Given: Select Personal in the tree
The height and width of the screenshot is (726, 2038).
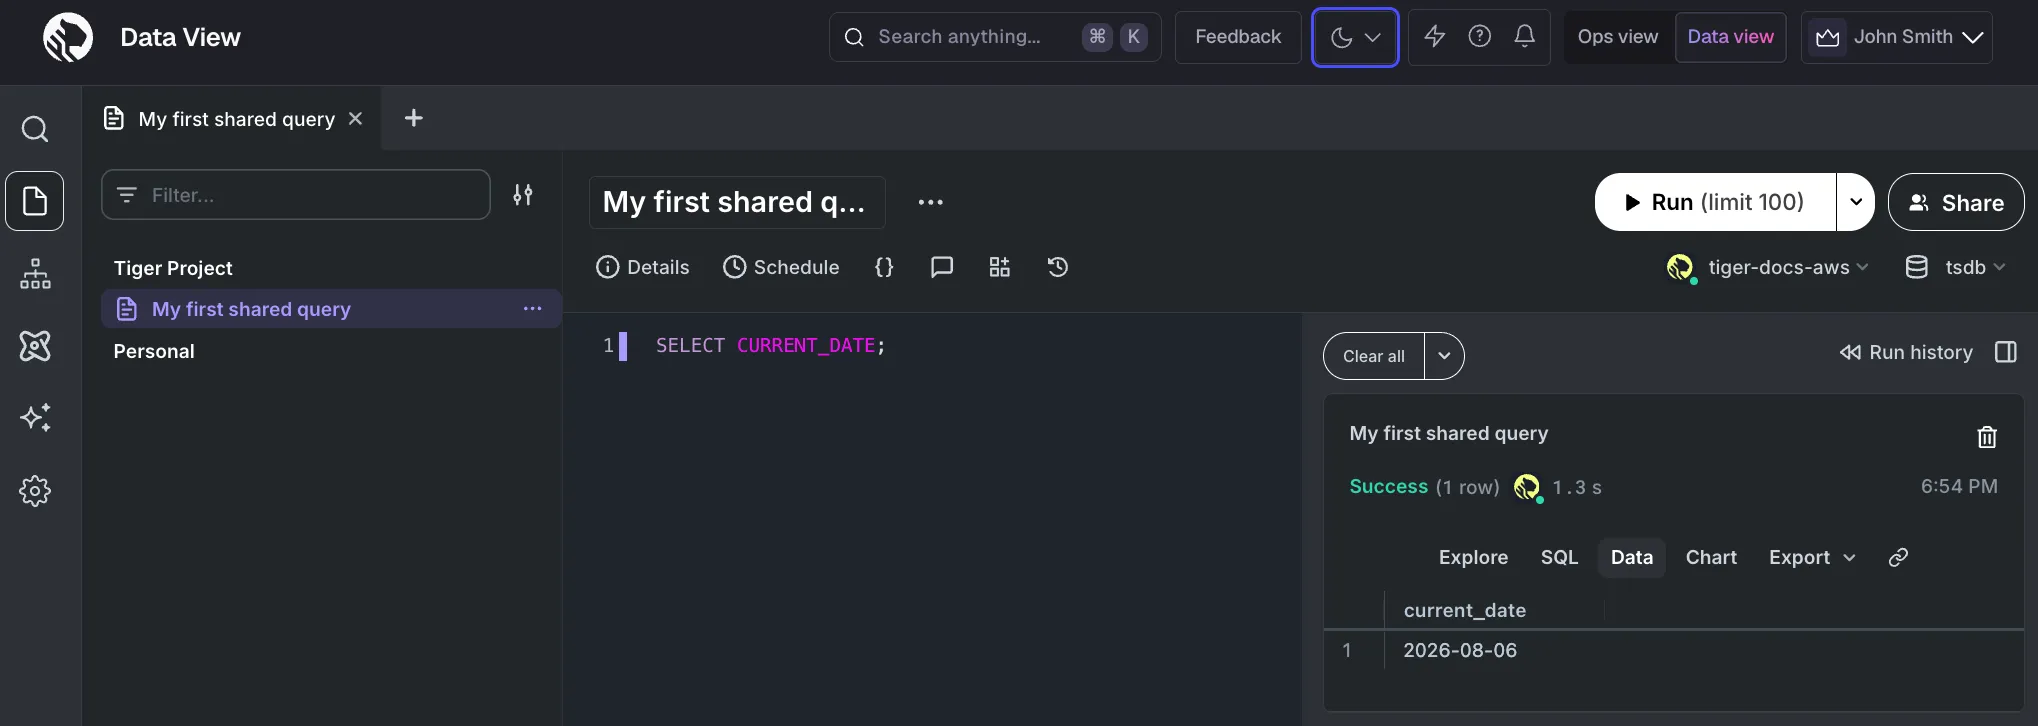Looking at the screenshot, I should click(x=154, y=351).
